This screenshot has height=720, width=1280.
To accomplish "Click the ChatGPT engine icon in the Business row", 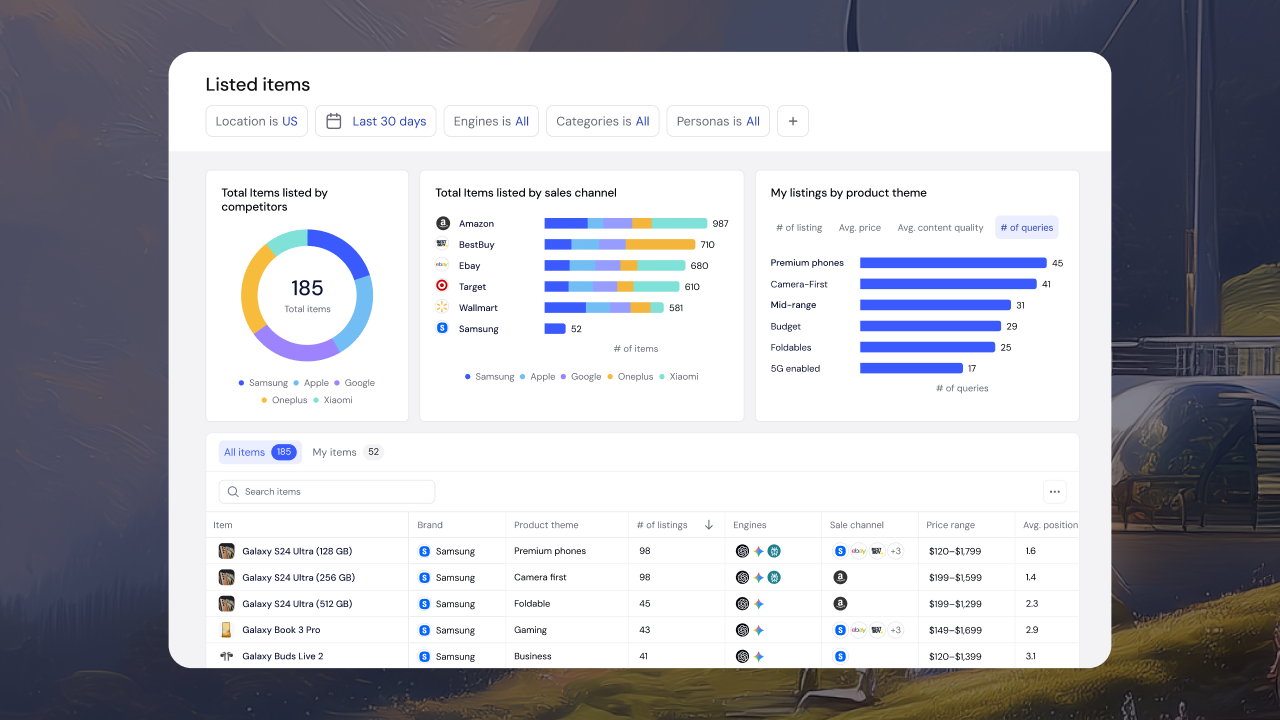I will [742, 656].
